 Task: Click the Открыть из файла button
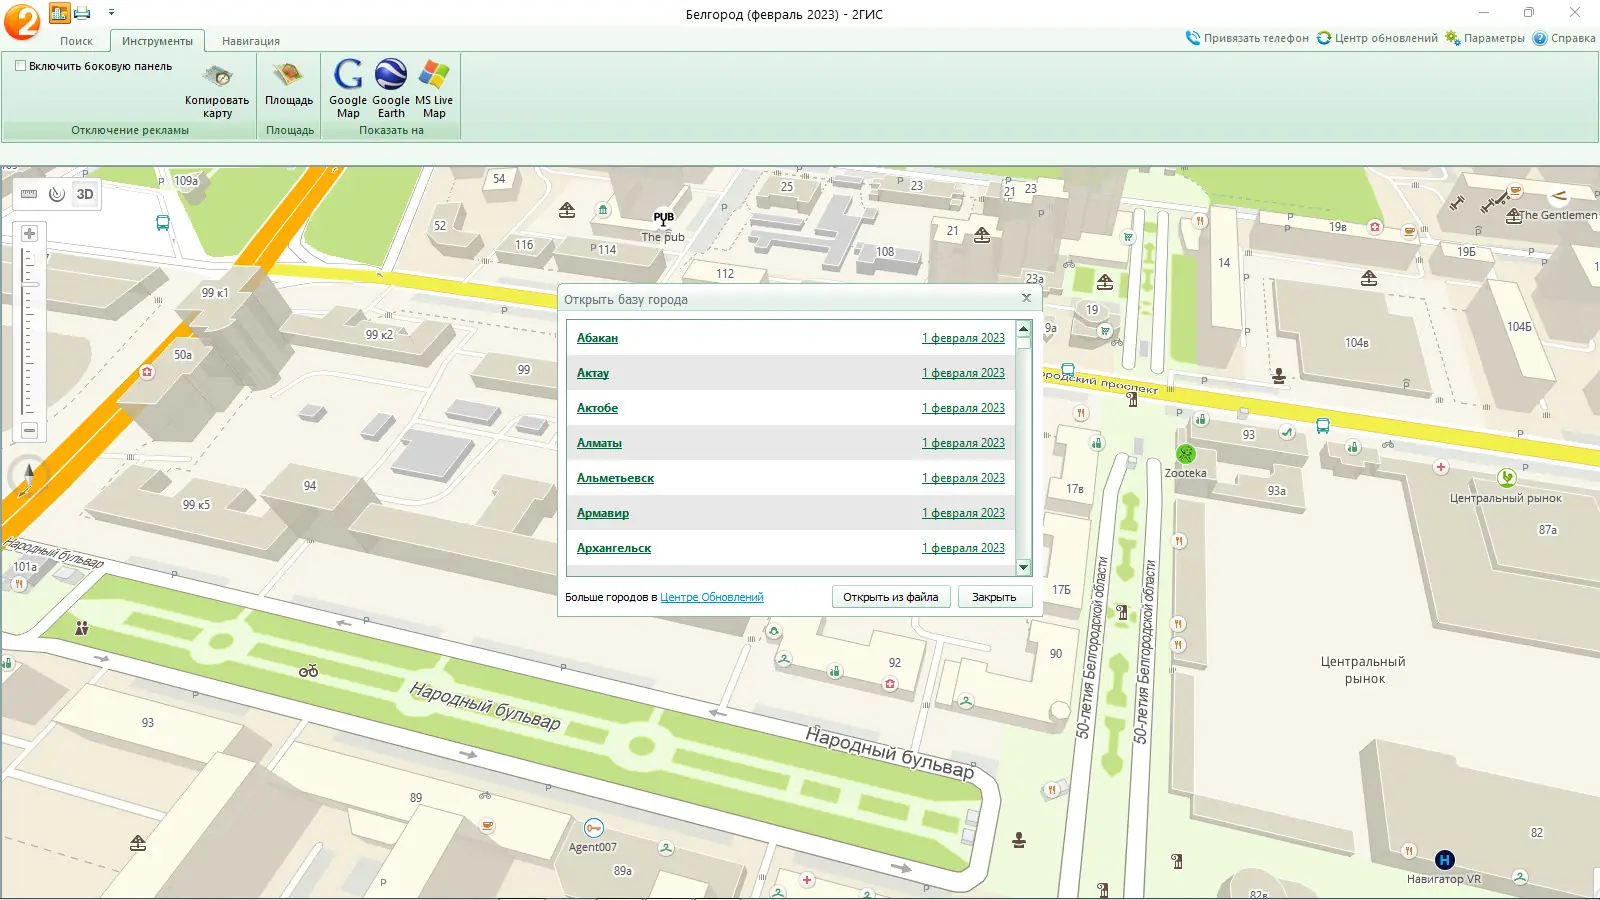click(890, 597)
